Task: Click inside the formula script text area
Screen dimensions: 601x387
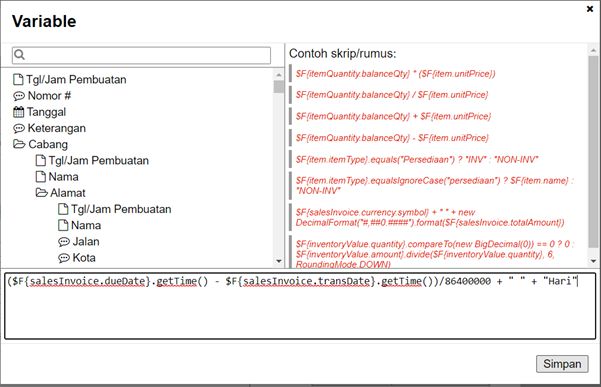Action: (x=300, y=306)
